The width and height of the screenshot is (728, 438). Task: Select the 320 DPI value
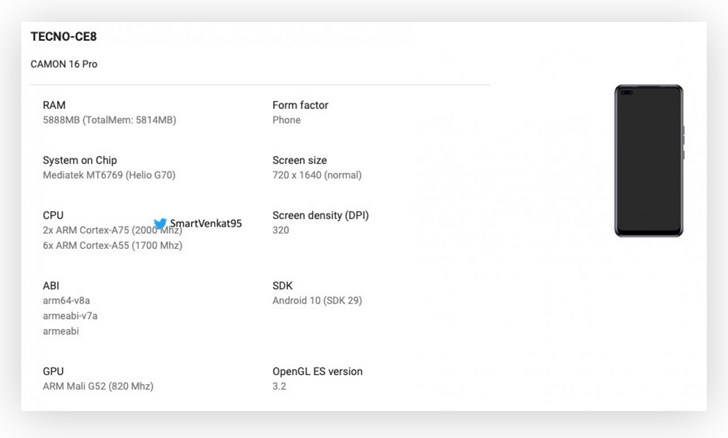coord(281,230)
